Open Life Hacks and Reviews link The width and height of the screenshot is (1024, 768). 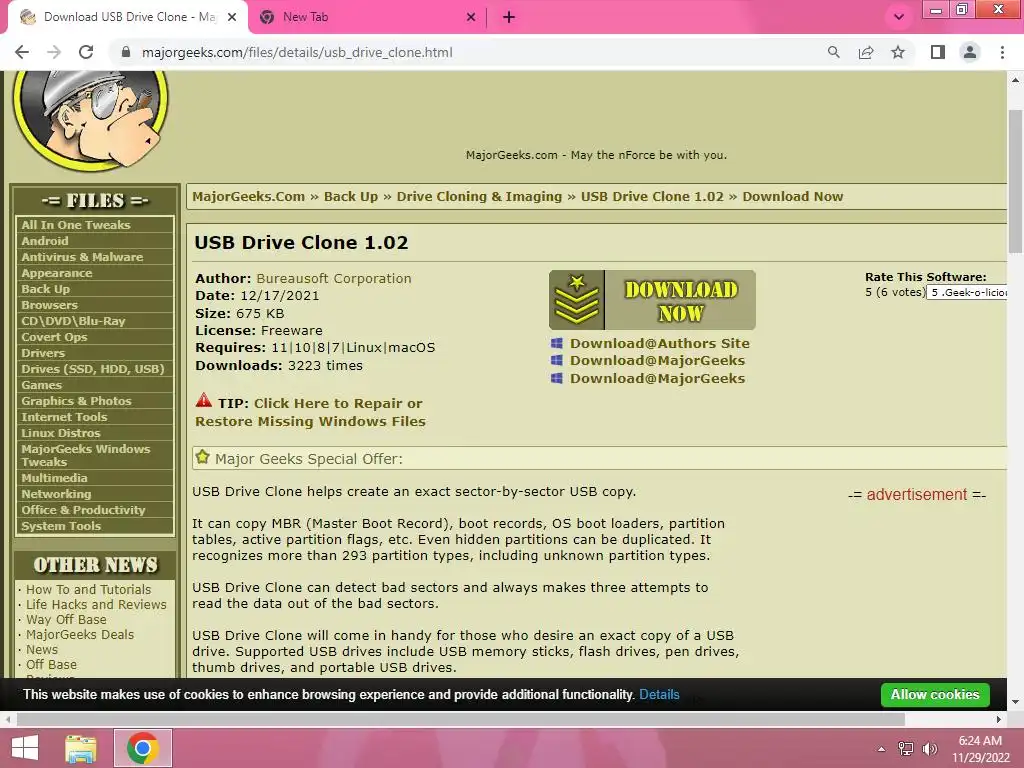pos(96,605)
